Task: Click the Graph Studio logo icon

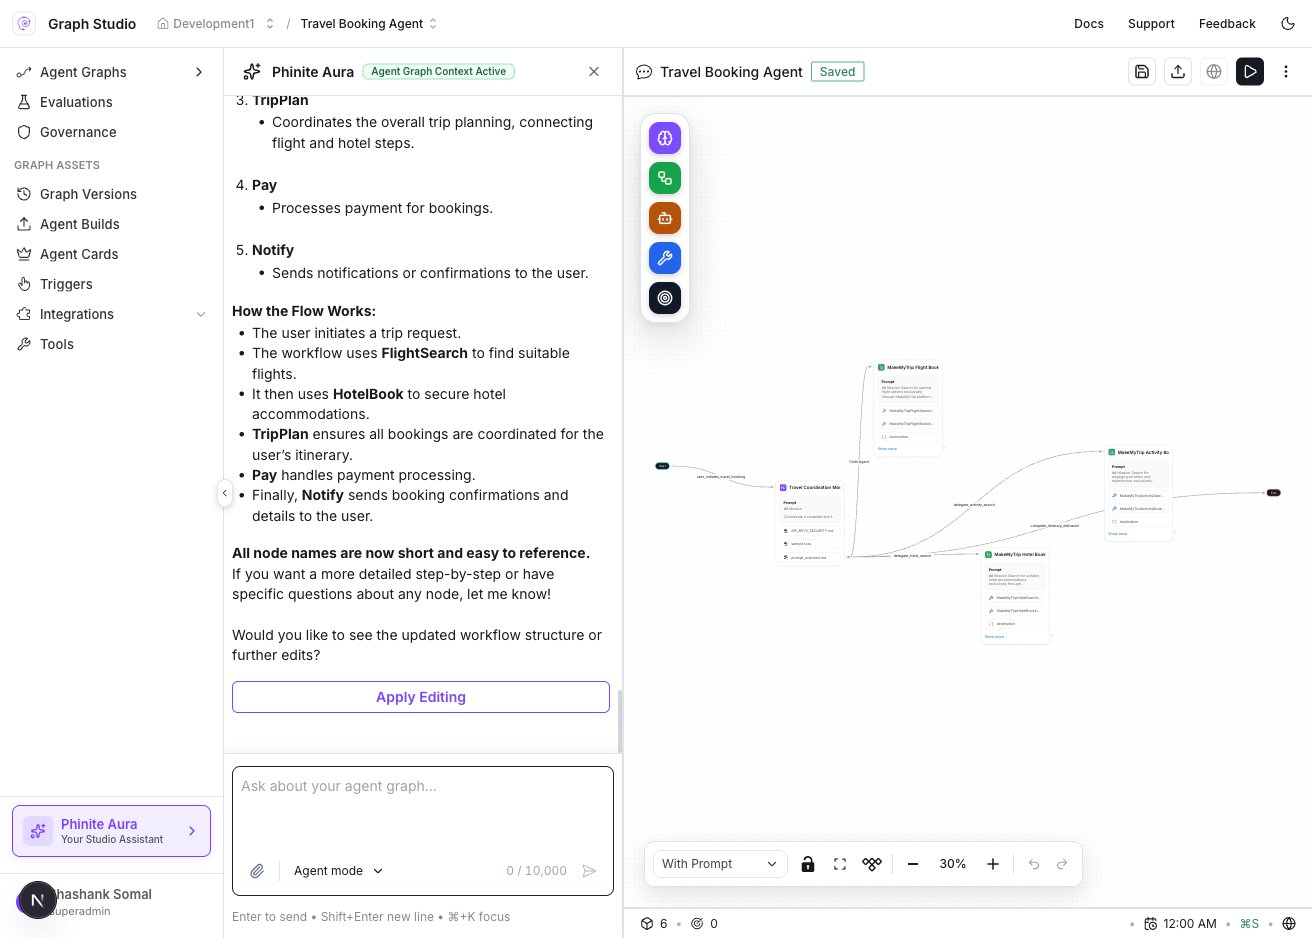Action: point(24,23)
